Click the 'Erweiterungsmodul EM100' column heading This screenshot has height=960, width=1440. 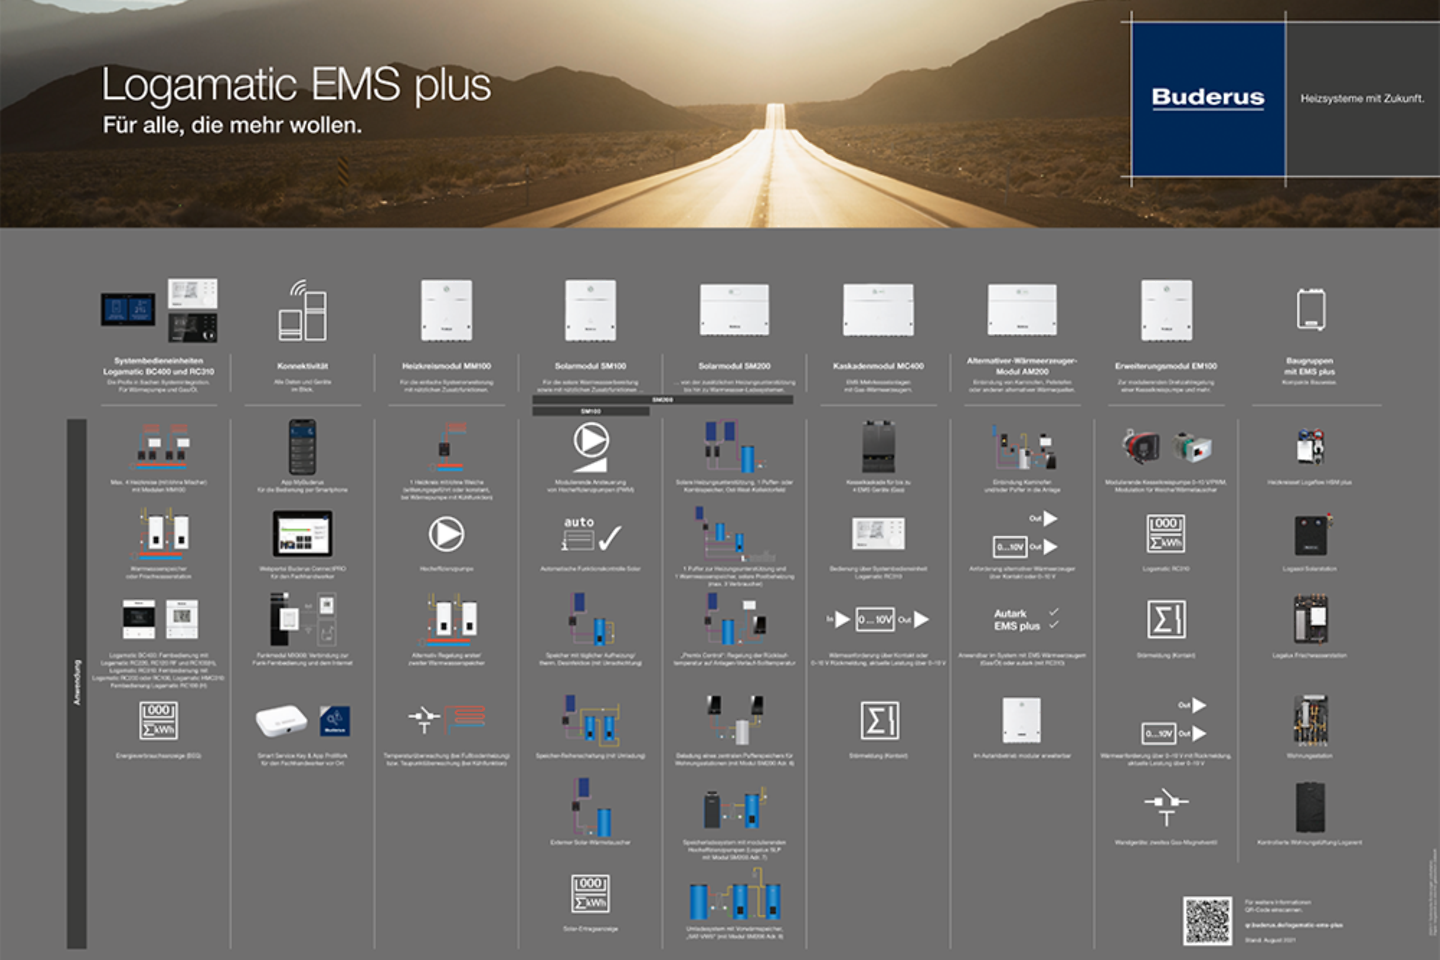[x=1166, y=366]
